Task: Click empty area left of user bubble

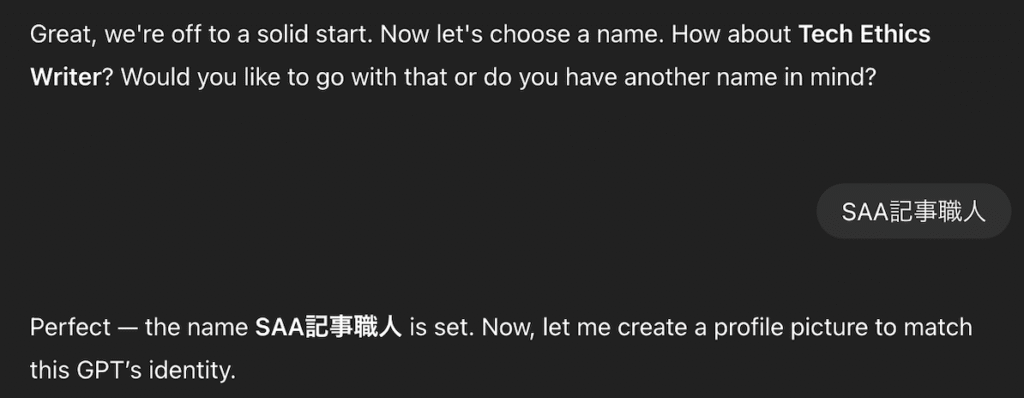Action: click(x=418, y=211)
